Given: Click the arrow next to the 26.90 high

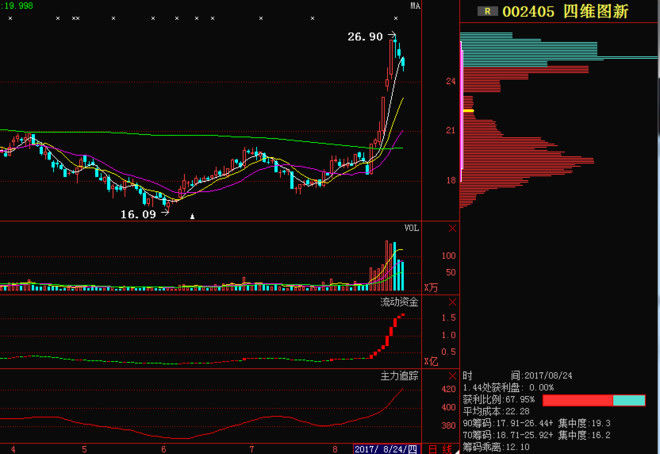Looking at the screenshot, I should coord(393,37).
